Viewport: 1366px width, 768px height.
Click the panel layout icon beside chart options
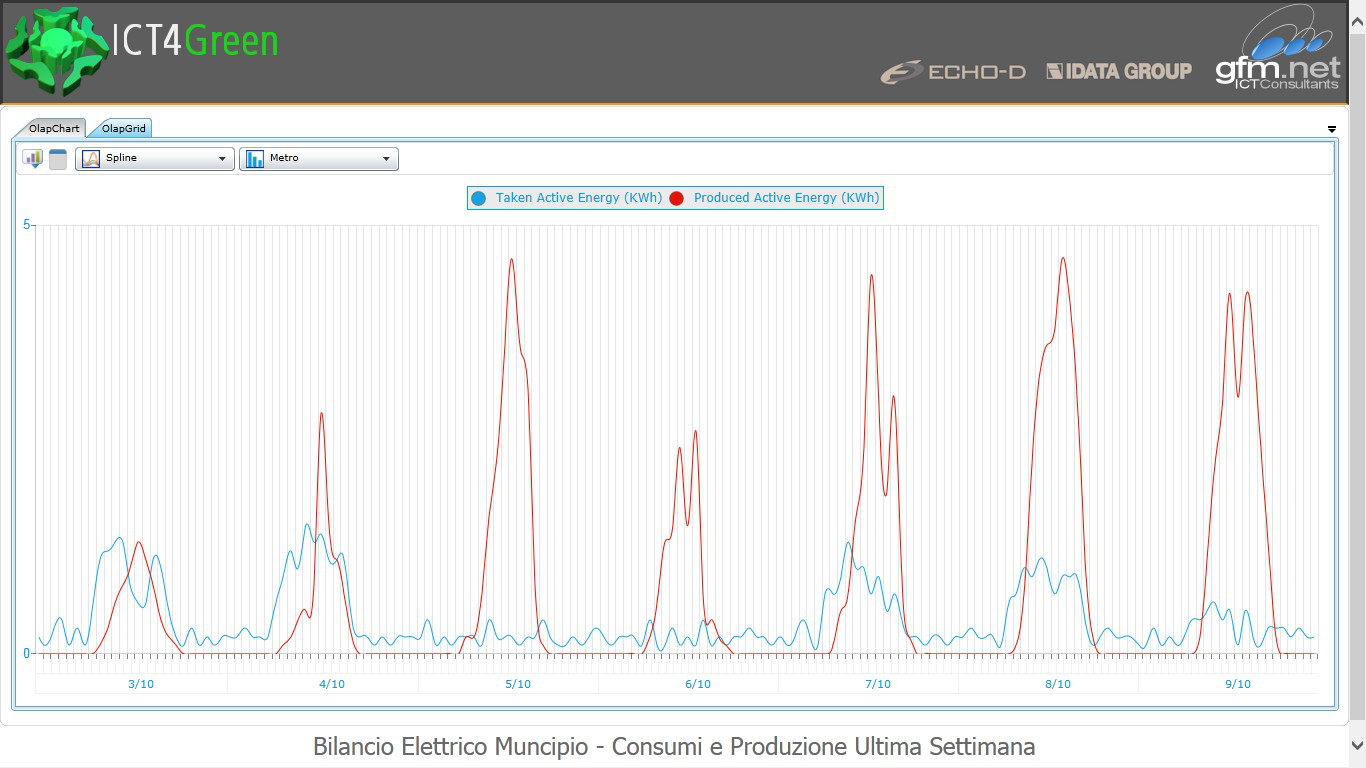(58, 159)
